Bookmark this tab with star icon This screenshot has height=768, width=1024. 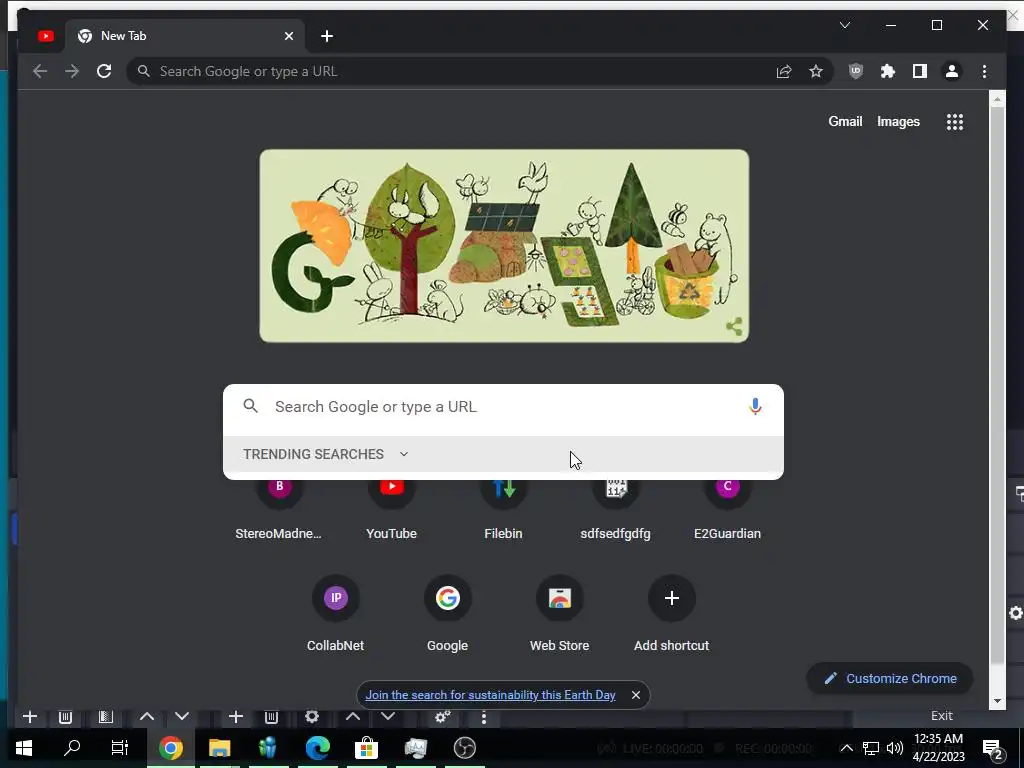(x=816, y=71)
